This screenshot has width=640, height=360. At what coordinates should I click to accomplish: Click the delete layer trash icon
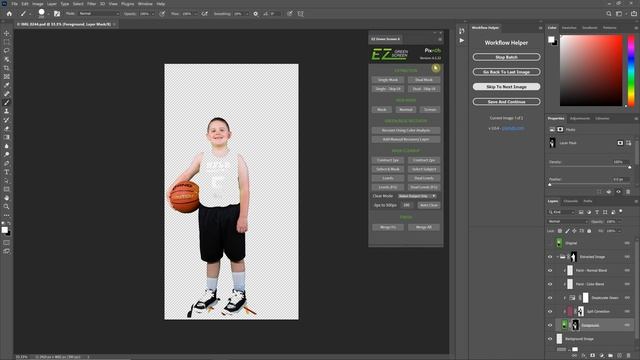coord(628,356)
